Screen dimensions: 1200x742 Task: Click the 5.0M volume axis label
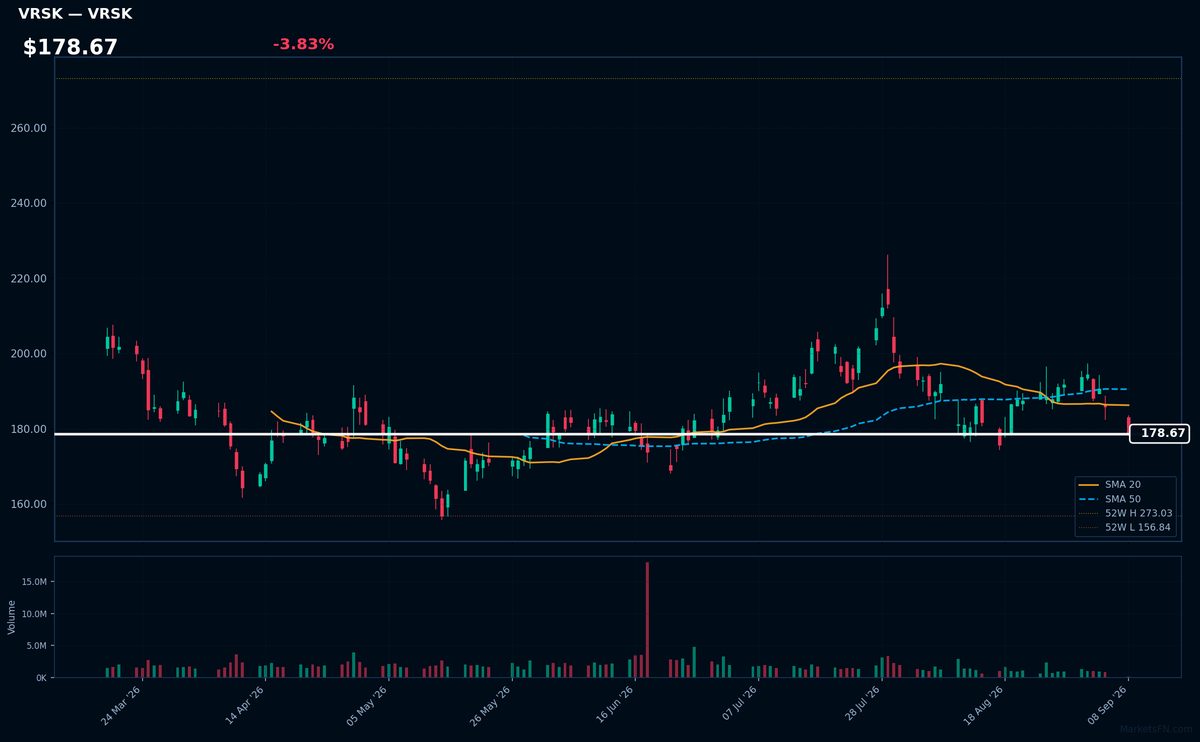[37, 646]
